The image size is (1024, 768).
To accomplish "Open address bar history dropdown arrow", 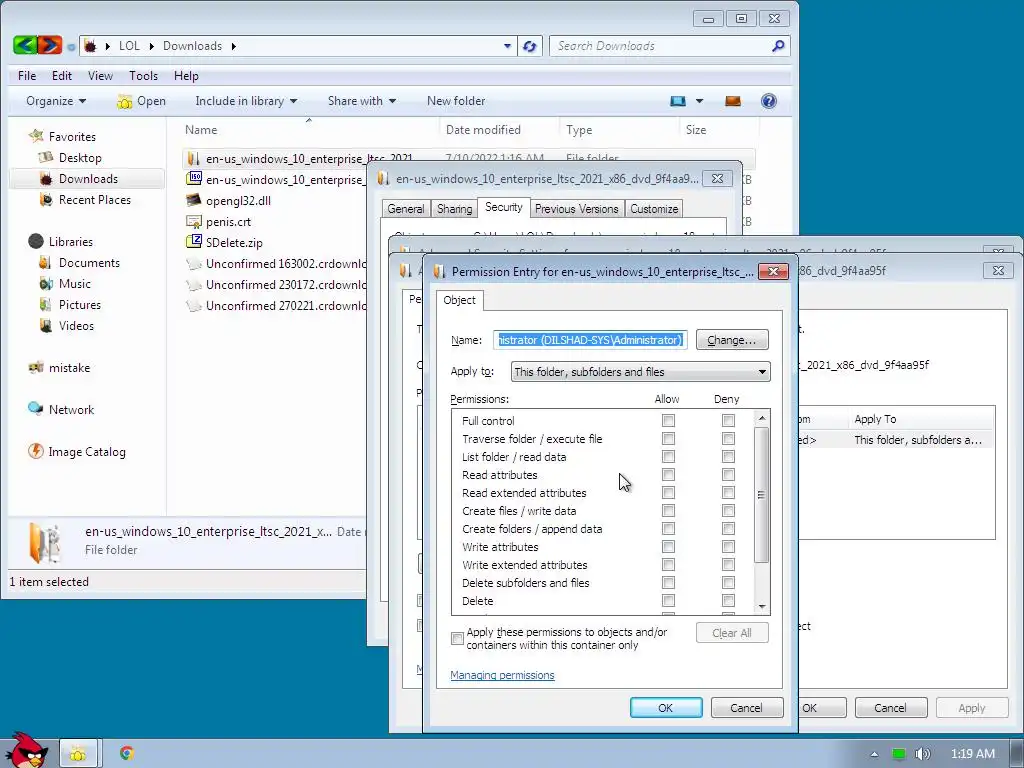I will pos(507,46).
